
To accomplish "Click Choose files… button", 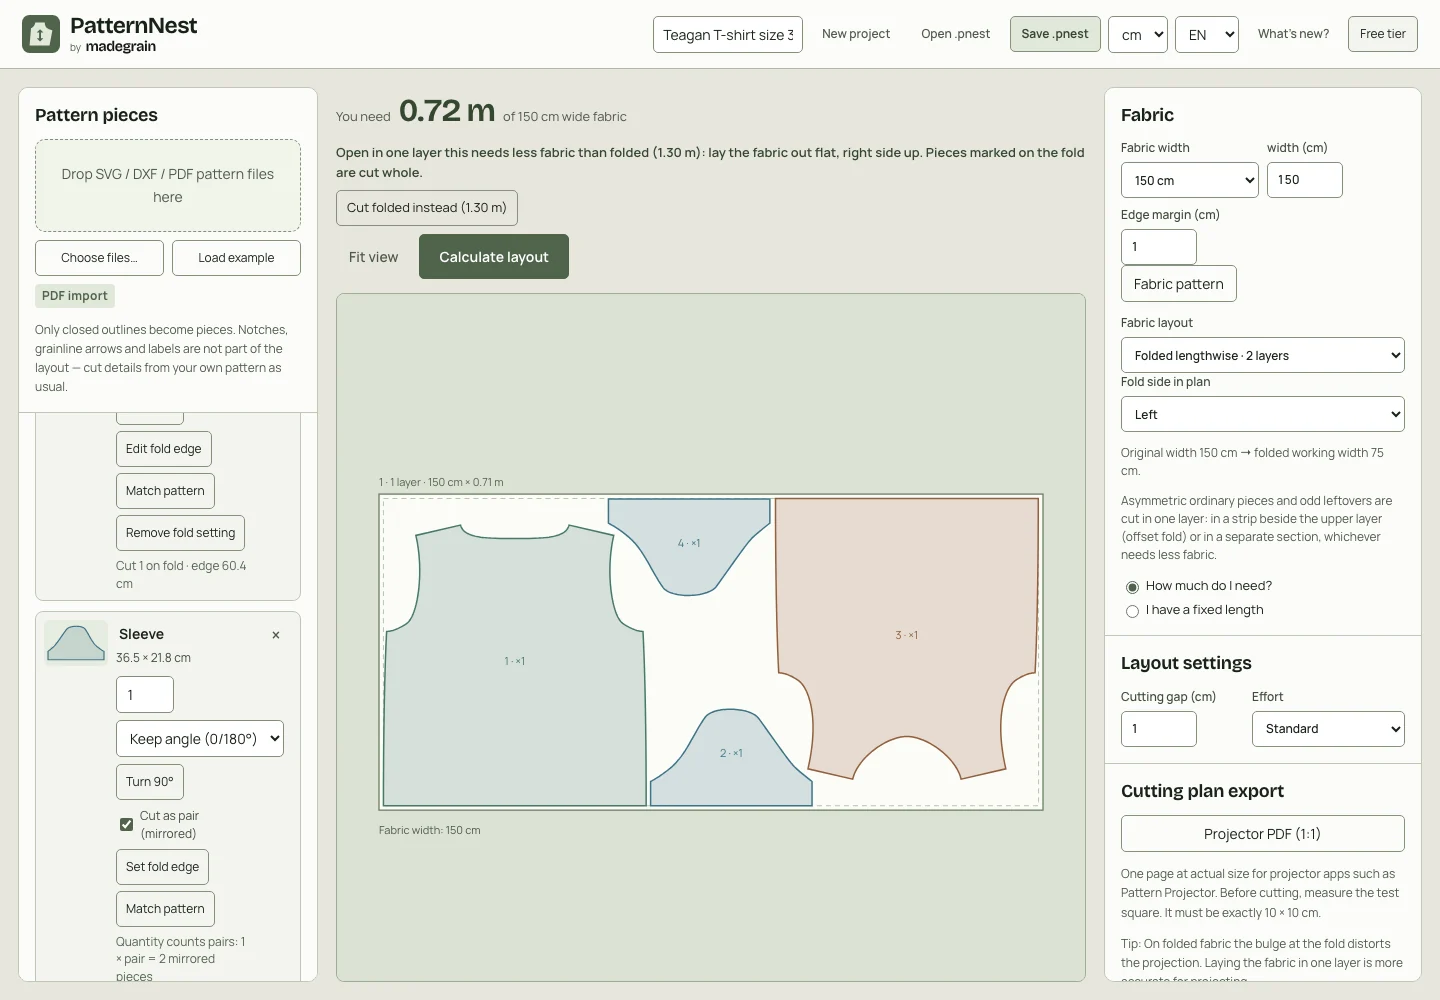I will click(x=99, y=258).
